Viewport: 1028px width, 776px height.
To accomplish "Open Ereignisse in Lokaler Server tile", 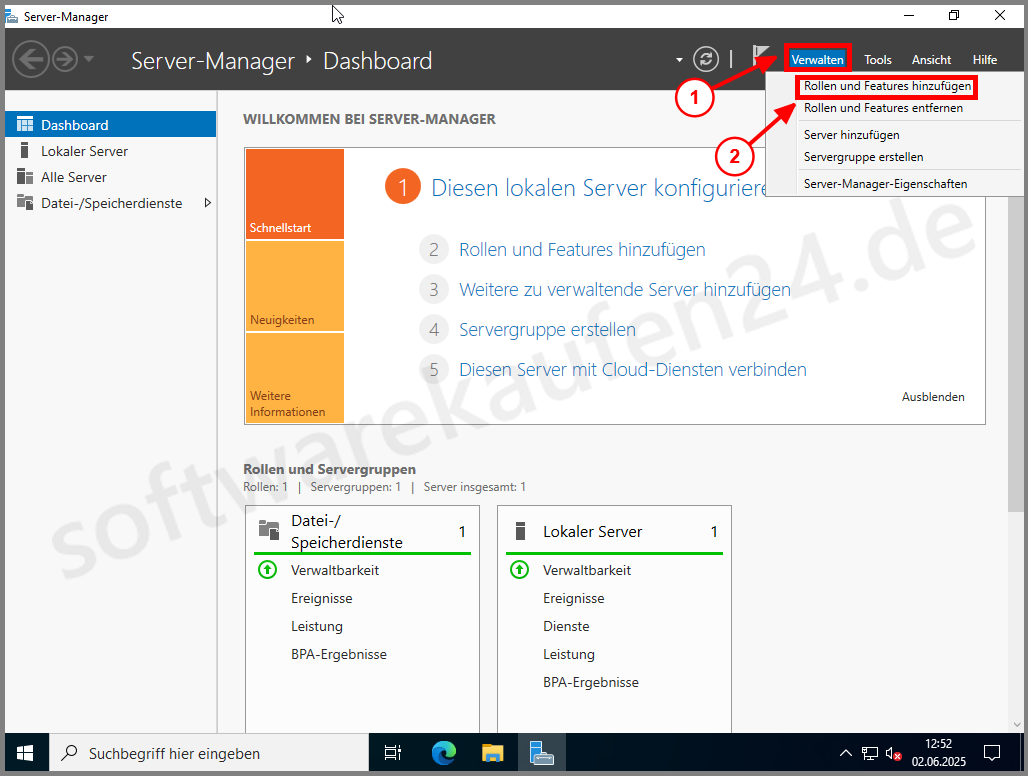I will [x=574, y=598].
